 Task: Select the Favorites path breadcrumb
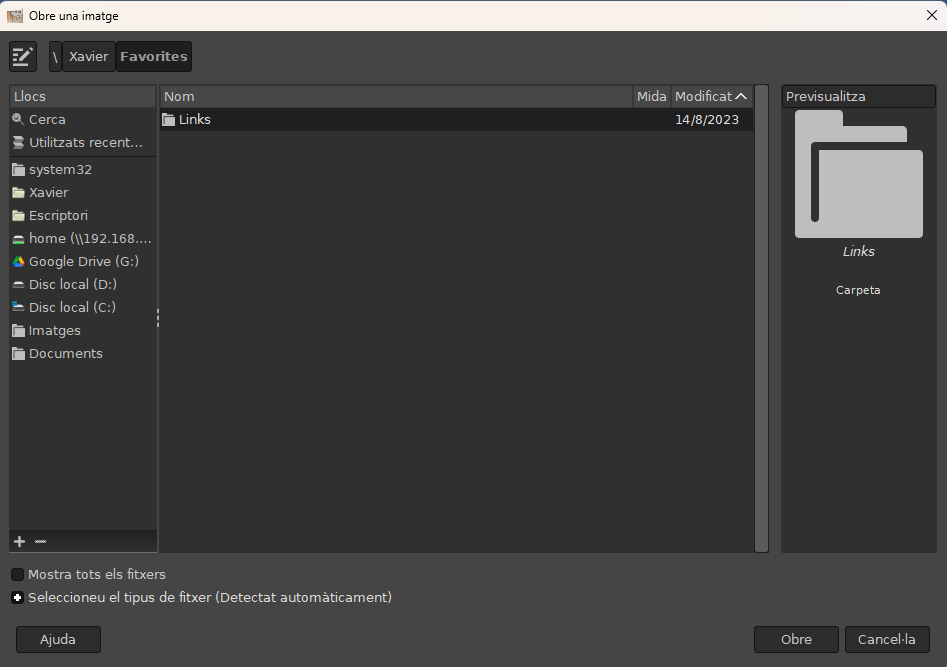(153, 56)
